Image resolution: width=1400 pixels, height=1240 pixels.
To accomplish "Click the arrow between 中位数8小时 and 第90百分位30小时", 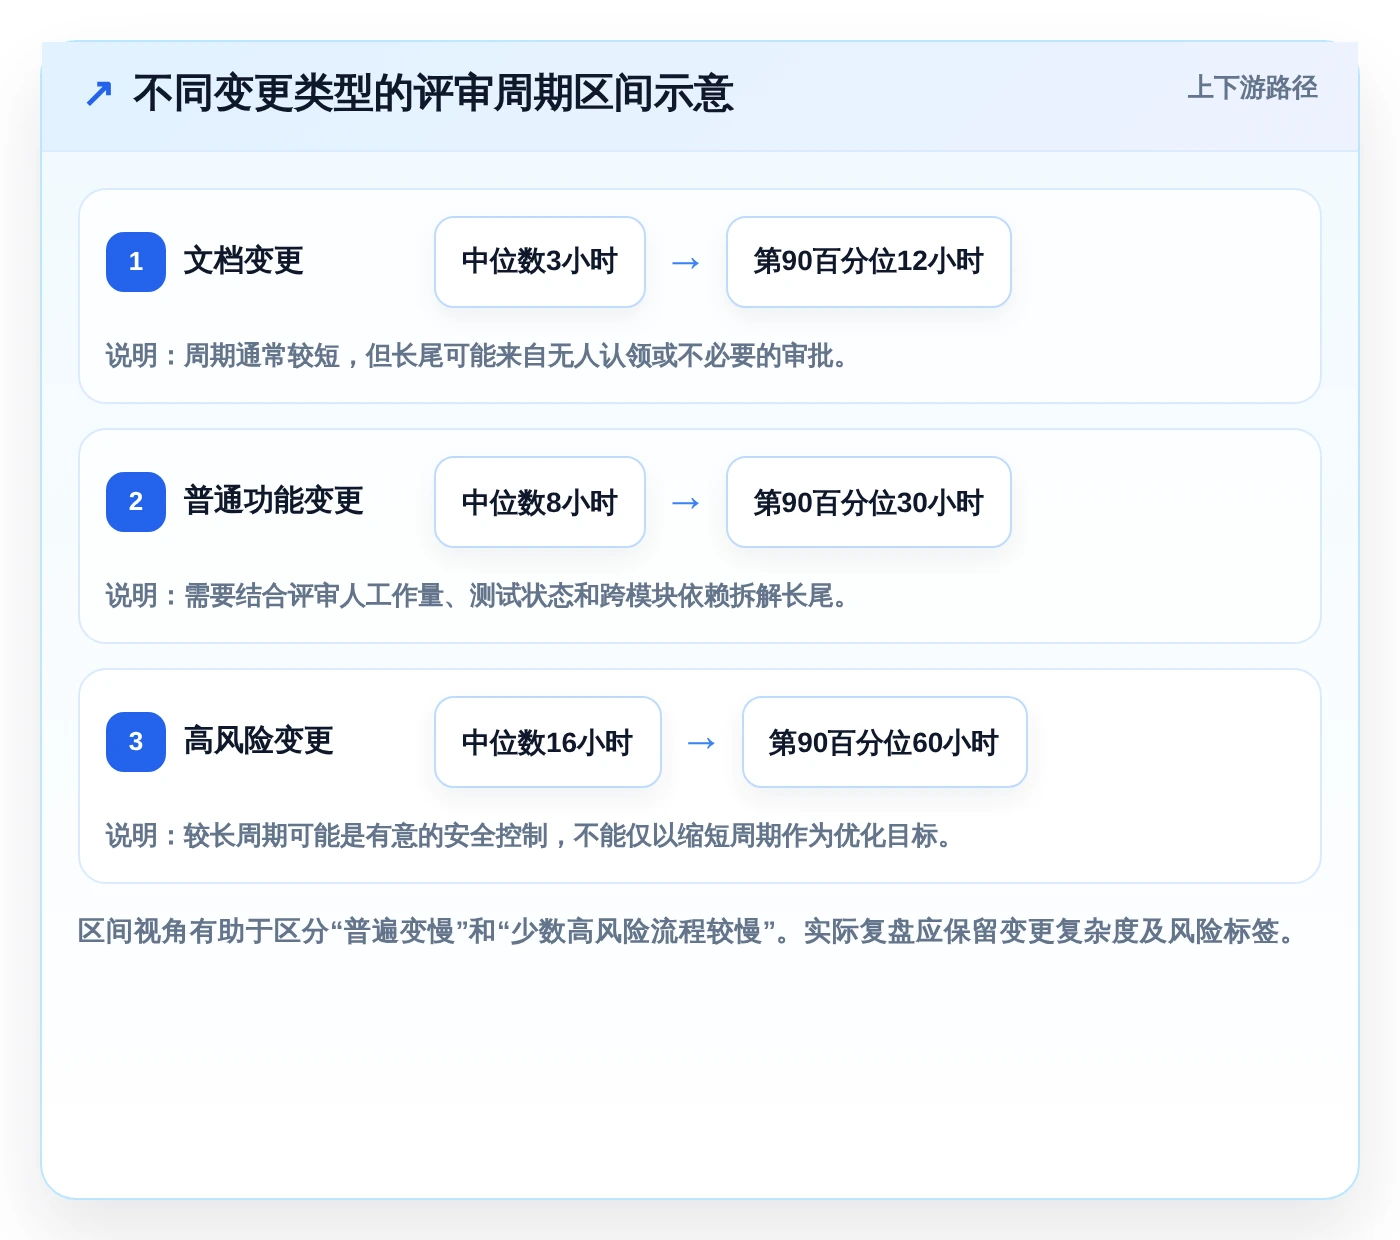I will (x=686, y=503).
